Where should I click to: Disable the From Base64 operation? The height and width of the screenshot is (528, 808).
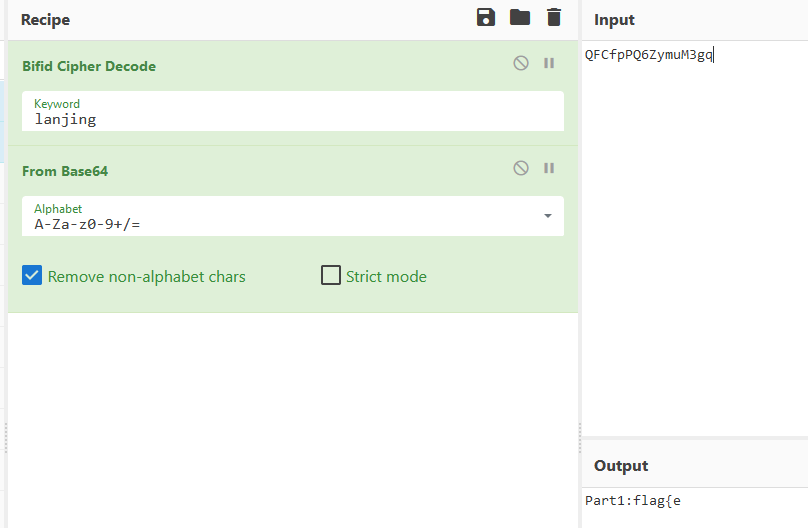click(x=521, y=168)
